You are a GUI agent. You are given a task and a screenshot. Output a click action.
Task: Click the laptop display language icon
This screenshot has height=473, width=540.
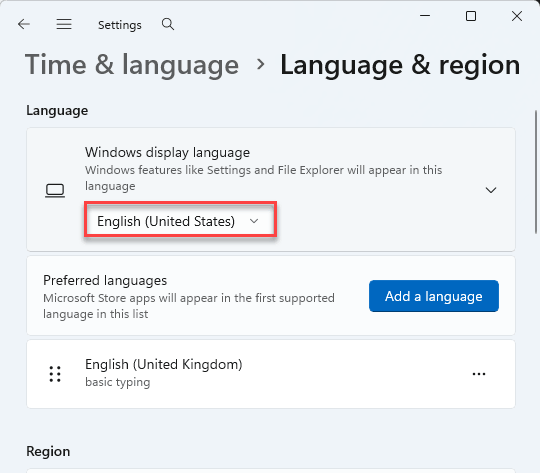(55, 190)
